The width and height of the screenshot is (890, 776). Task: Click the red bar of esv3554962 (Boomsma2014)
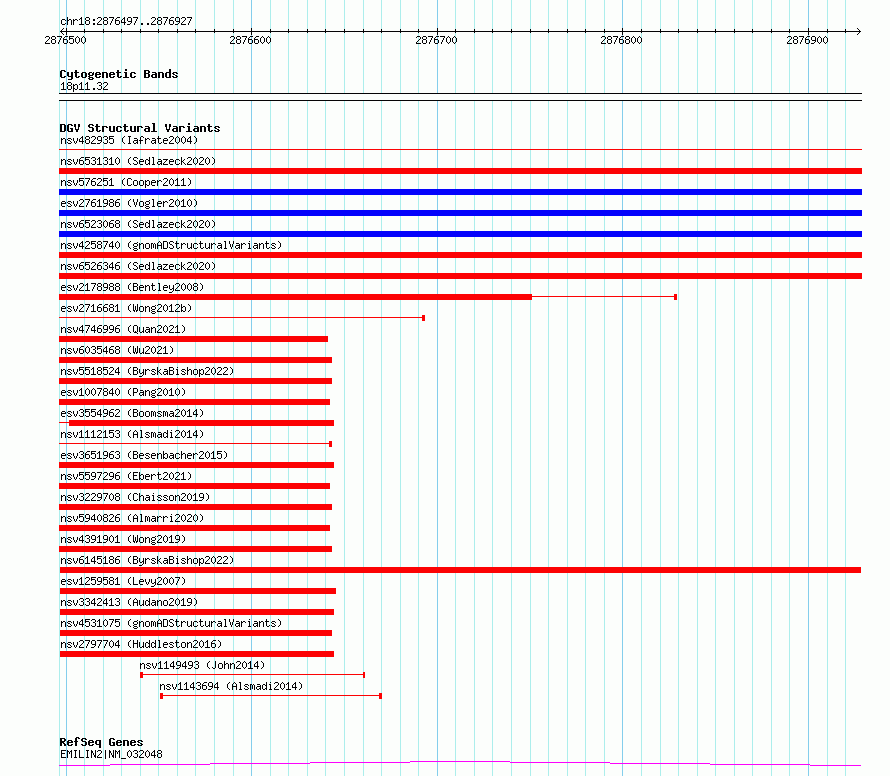(x=201, y=423)
